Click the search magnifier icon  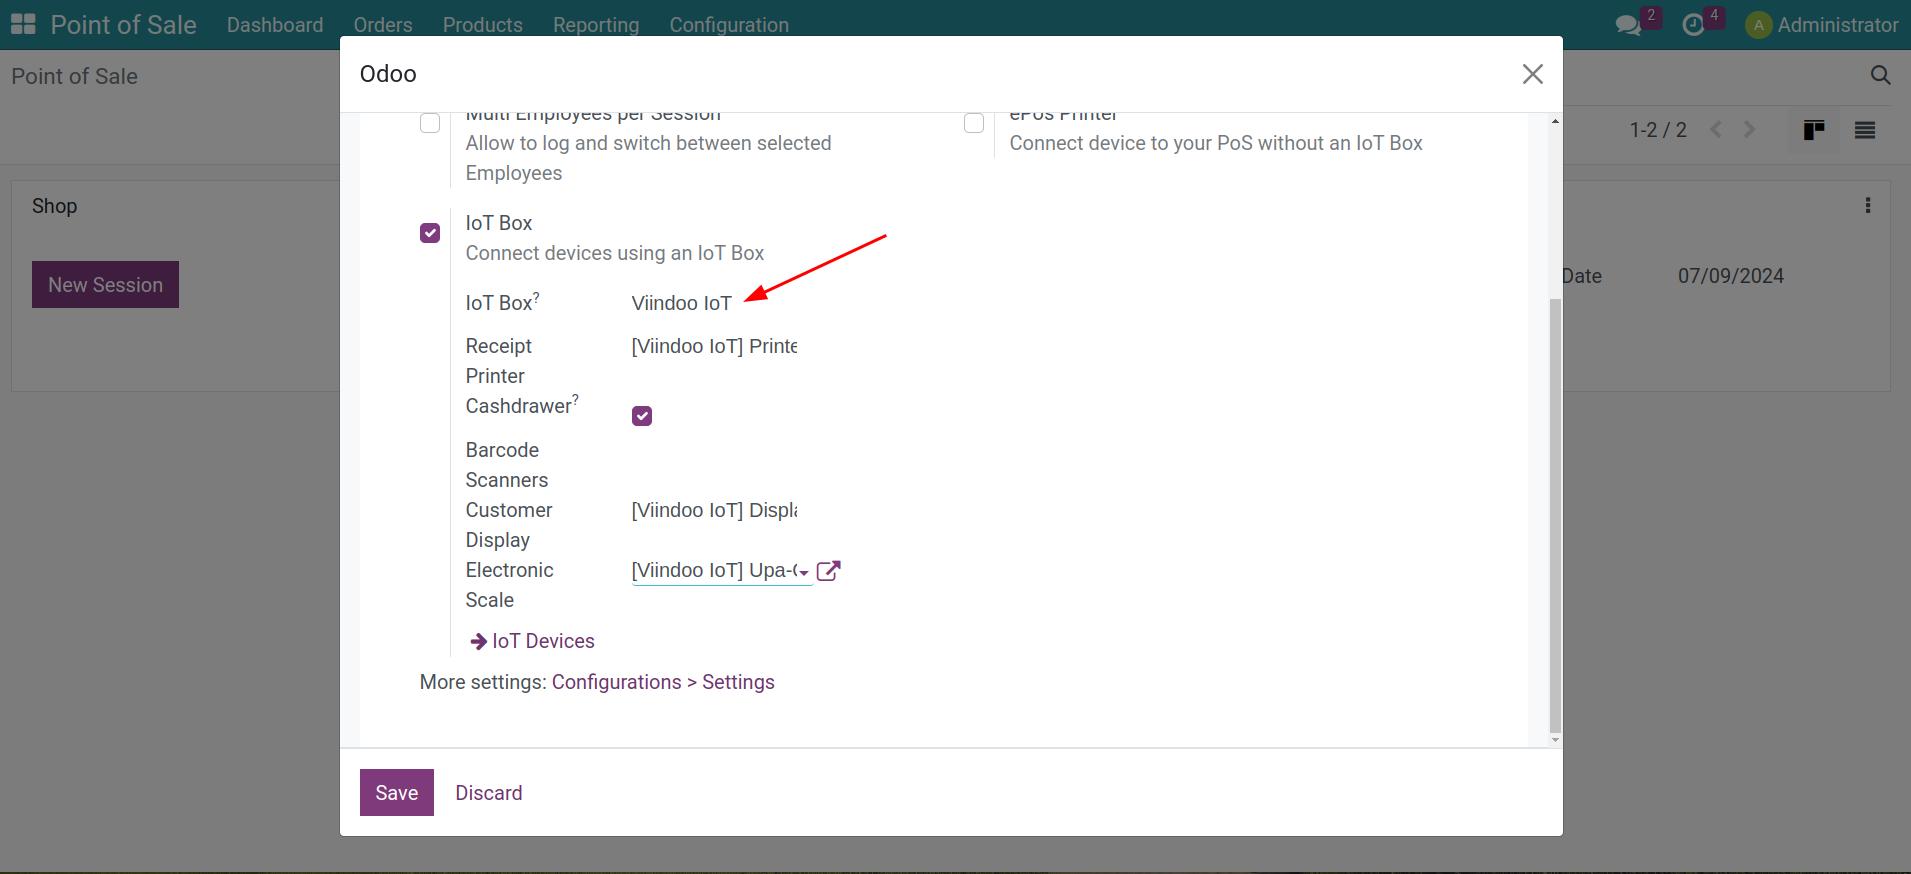pos(1880,76)
